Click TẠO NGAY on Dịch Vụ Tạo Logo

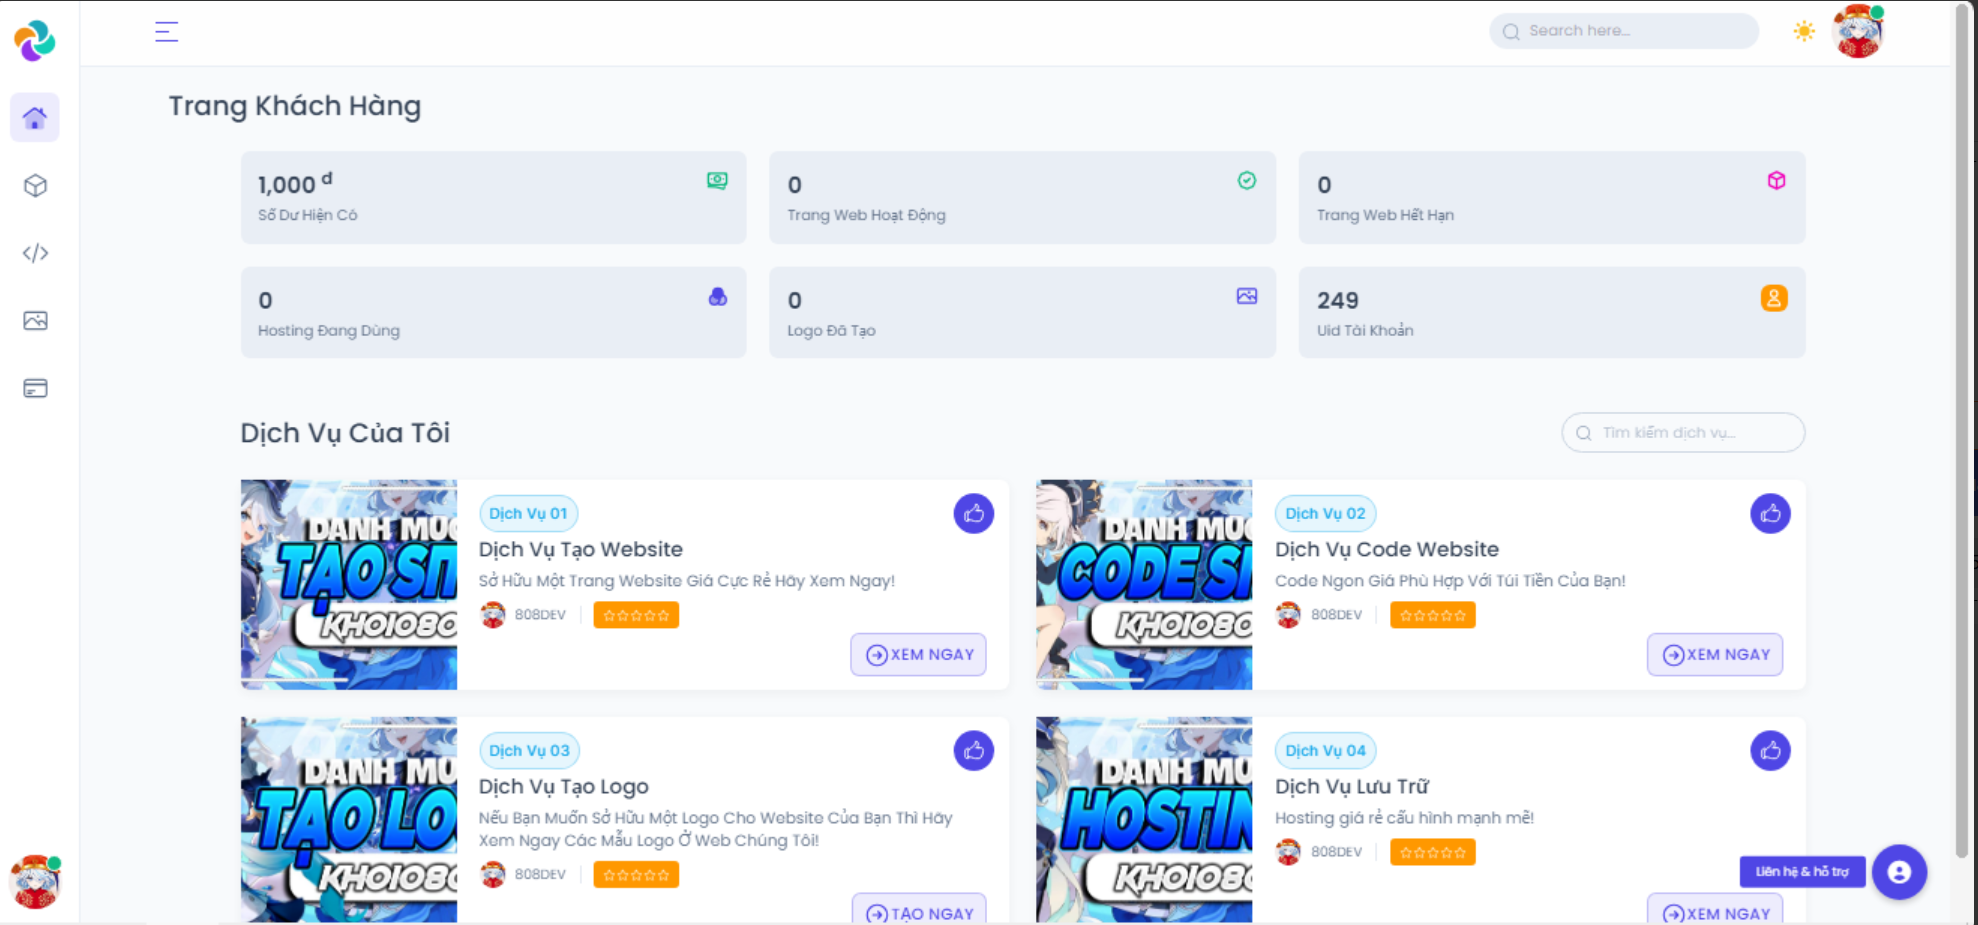click(x=918, y=911)
